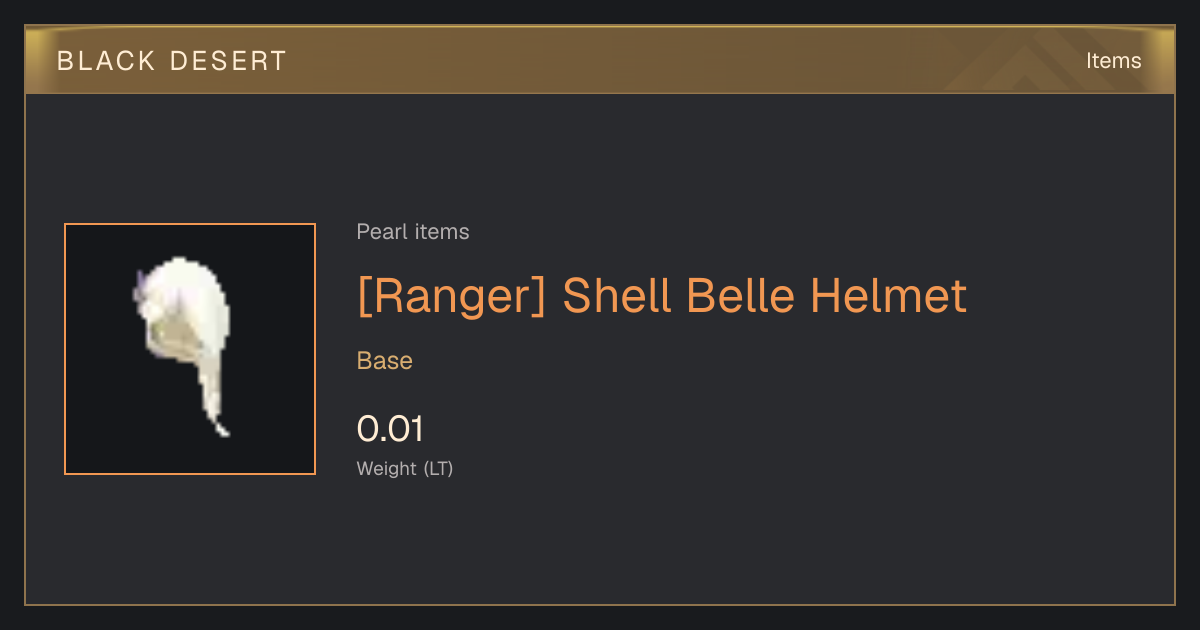Click the gold header banner center area

pos(600,60)
